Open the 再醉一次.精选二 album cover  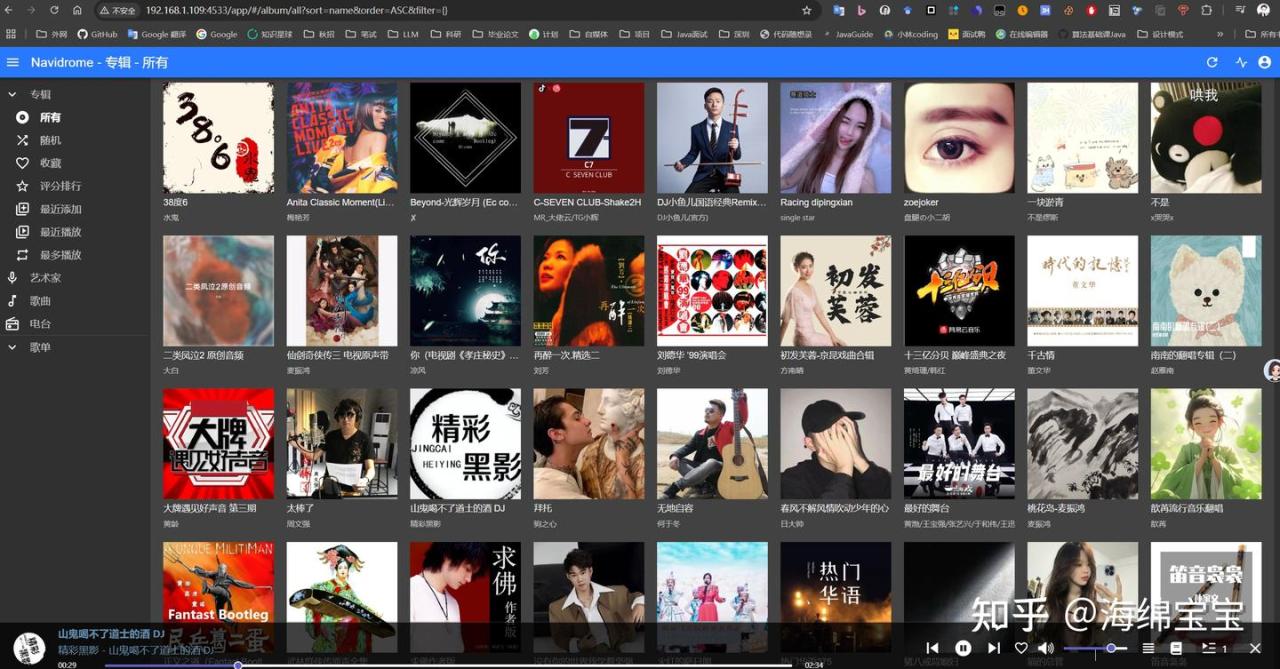pos(589,291)
